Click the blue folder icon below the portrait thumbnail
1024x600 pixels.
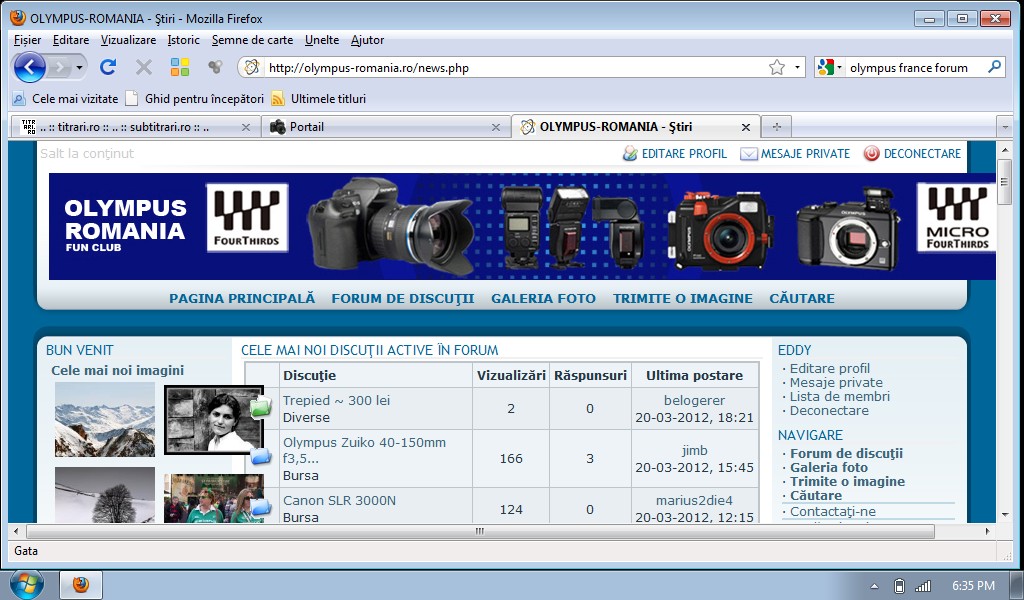[x=261, y=456]
